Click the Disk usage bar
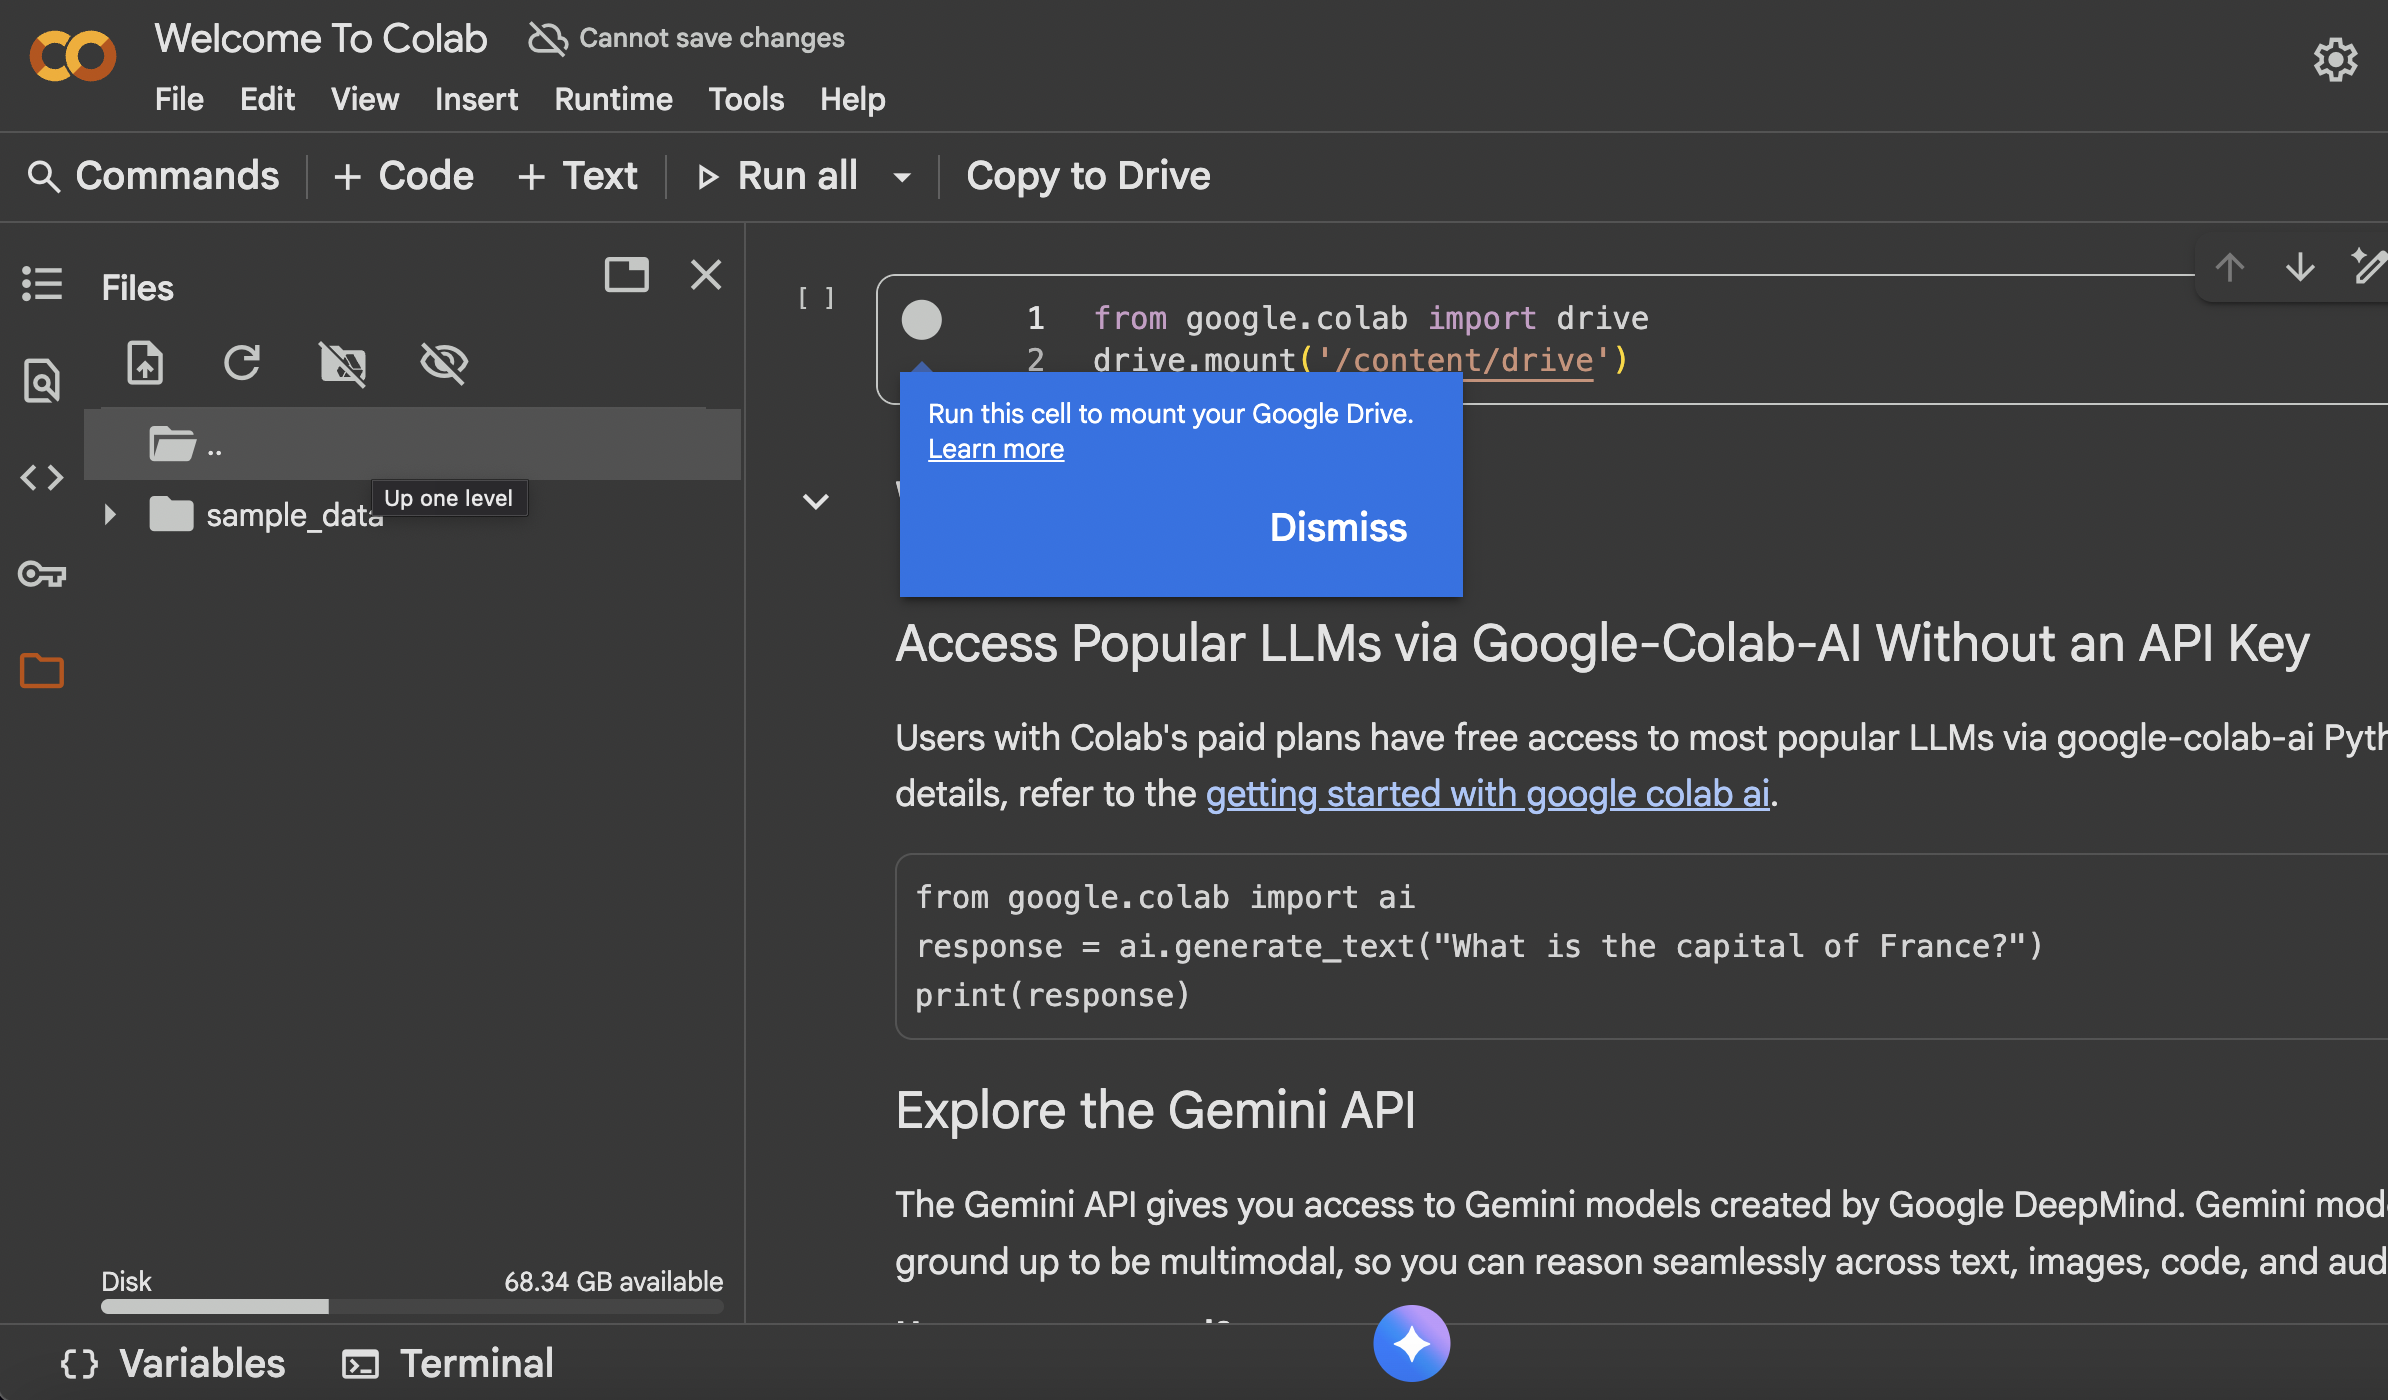The height and width of the screenshot is (1400, 2388). (411, 1306)
